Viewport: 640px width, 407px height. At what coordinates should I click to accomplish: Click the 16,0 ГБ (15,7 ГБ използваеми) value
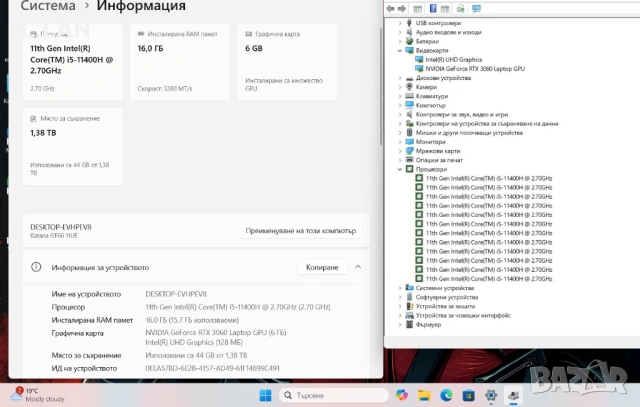(x=192, y=320)
